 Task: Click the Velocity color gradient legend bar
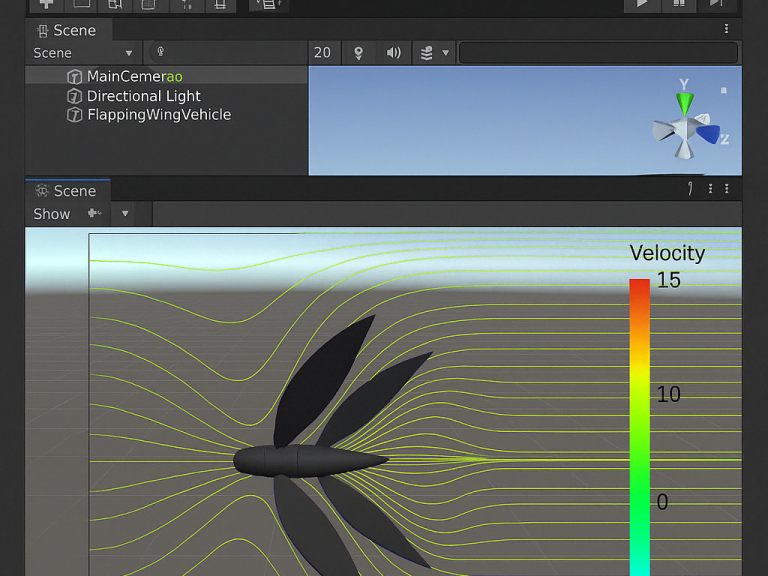tap(640, 427)
